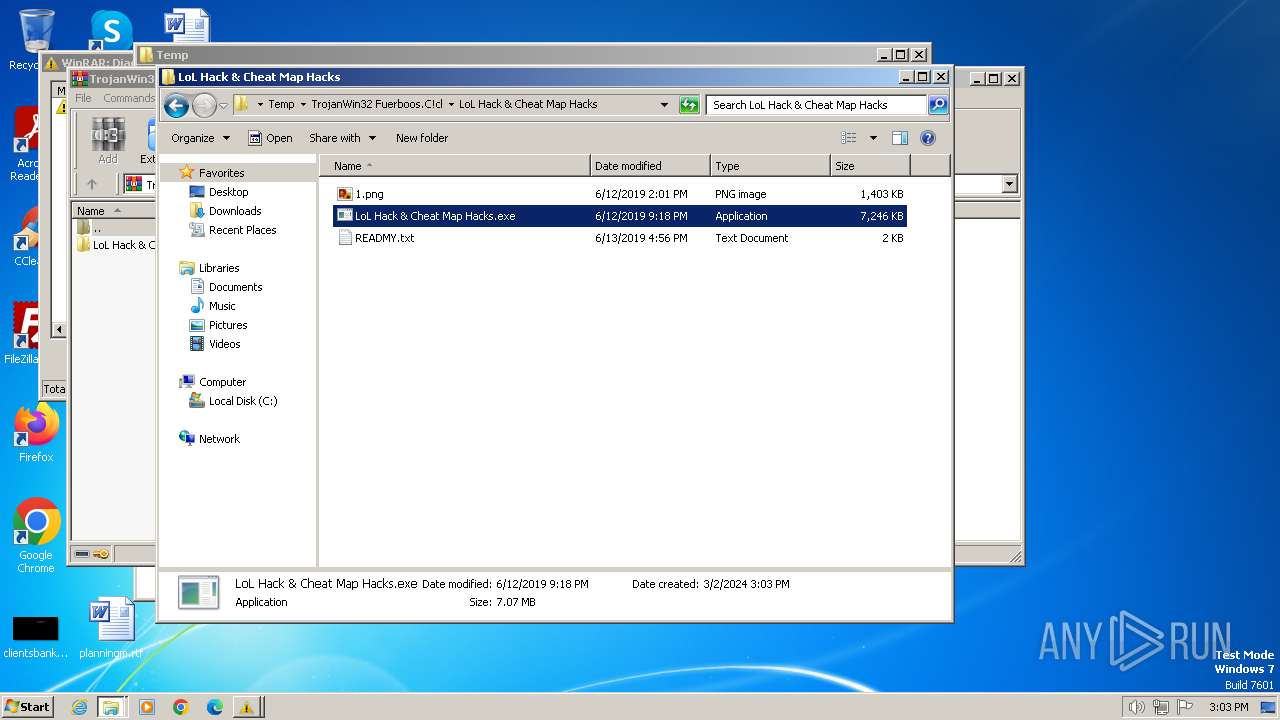
Task: Click the refresh button beside address bar
Action: click(x=689, y=105)
